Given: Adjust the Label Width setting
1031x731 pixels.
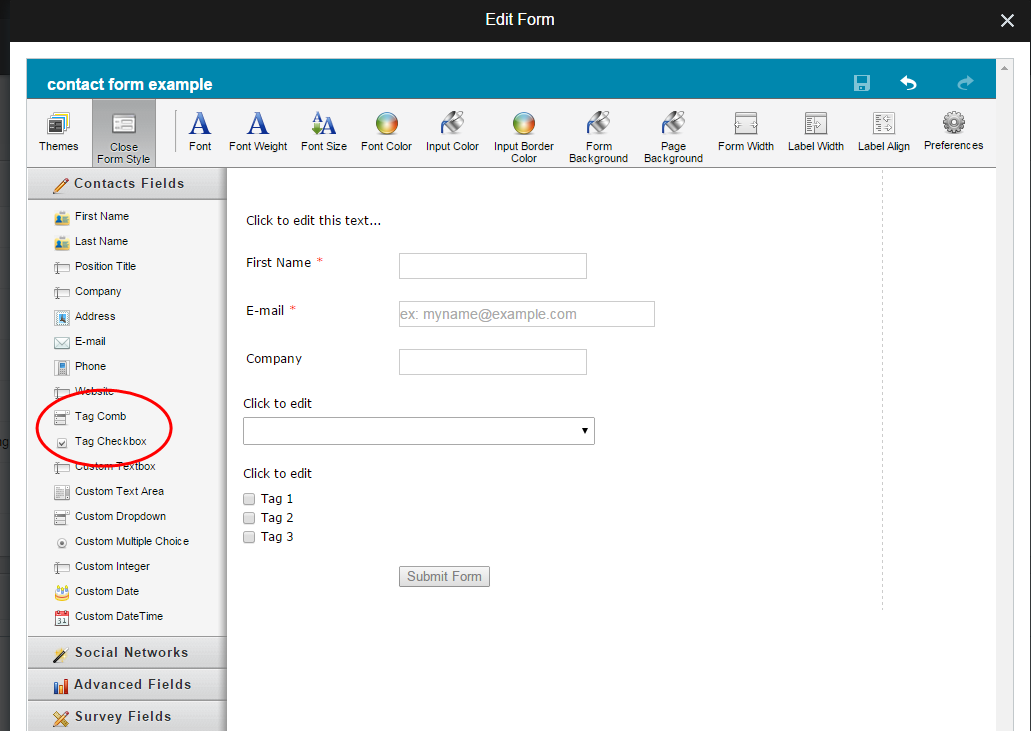Looking at the screenshot, I should (x=815, y=133).
